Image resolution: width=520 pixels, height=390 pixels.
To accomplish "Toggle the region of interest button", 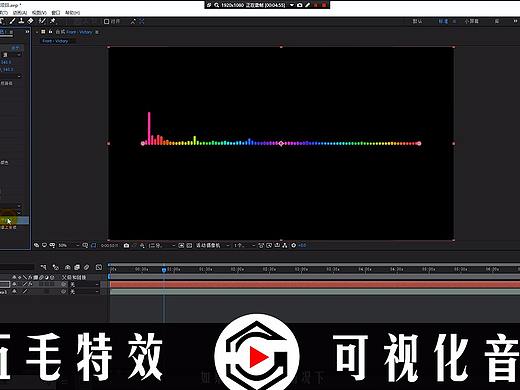I will pyautogui.click(x=181, y=245).
